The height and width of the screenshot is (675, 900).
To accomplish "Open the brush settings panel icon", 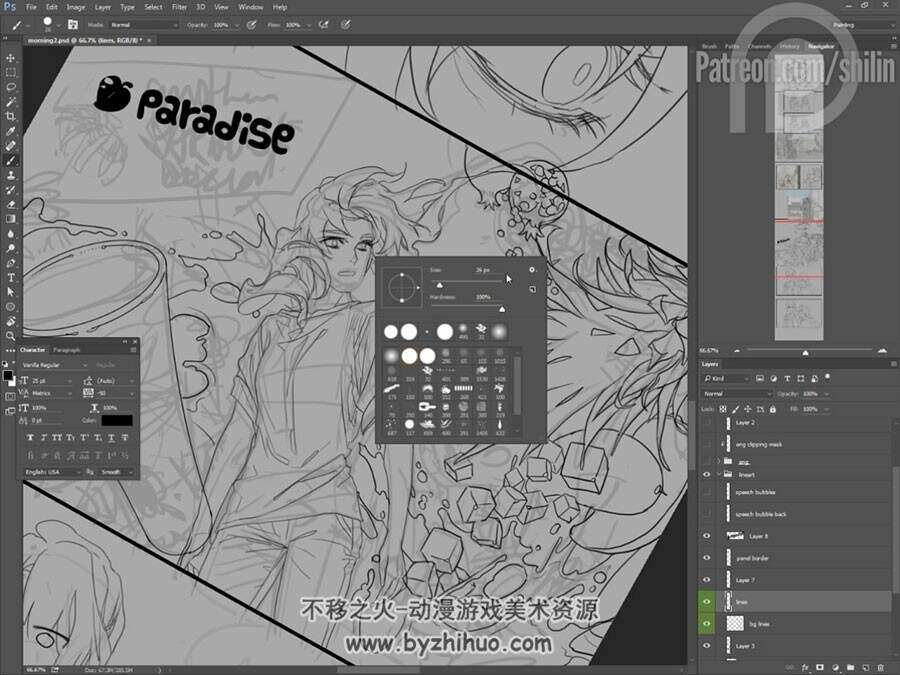I will [73, 25].
